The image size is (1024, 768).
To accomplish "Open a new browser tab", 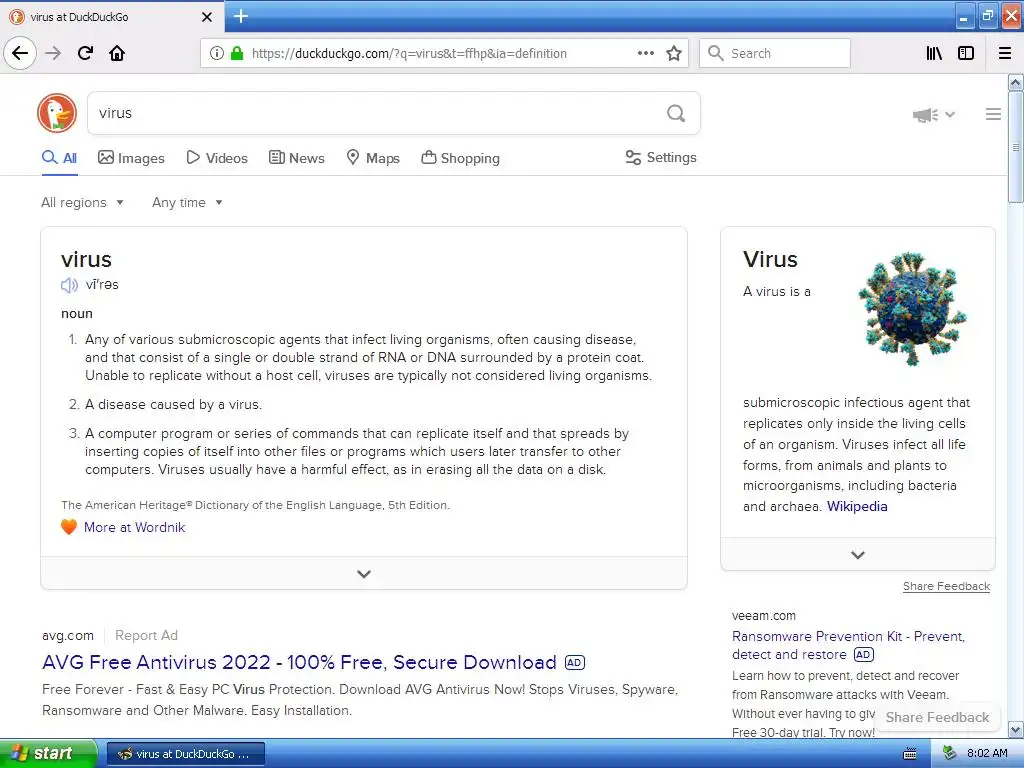I will tap(241, 16).
